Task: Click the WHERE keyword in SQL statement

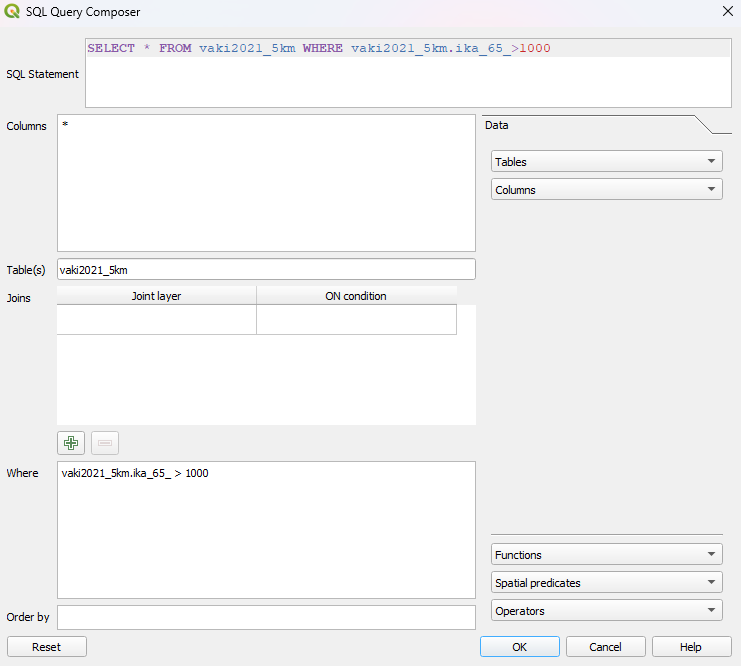Action: coord(323,48)
